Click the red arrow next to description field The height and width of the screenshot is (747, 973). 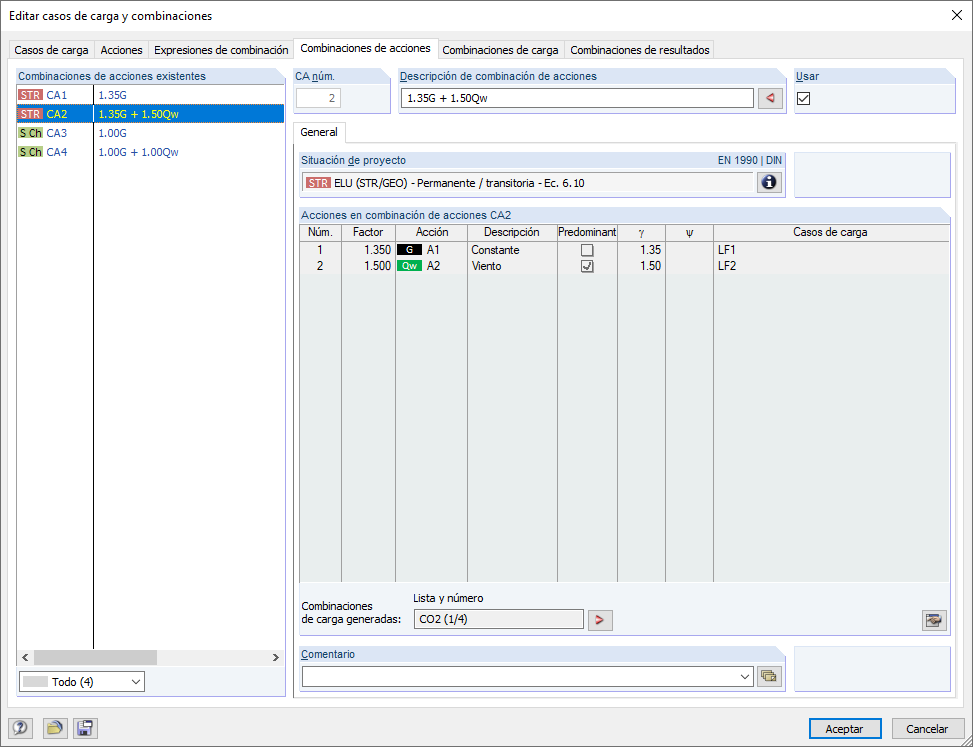click(x=770, y=98)
